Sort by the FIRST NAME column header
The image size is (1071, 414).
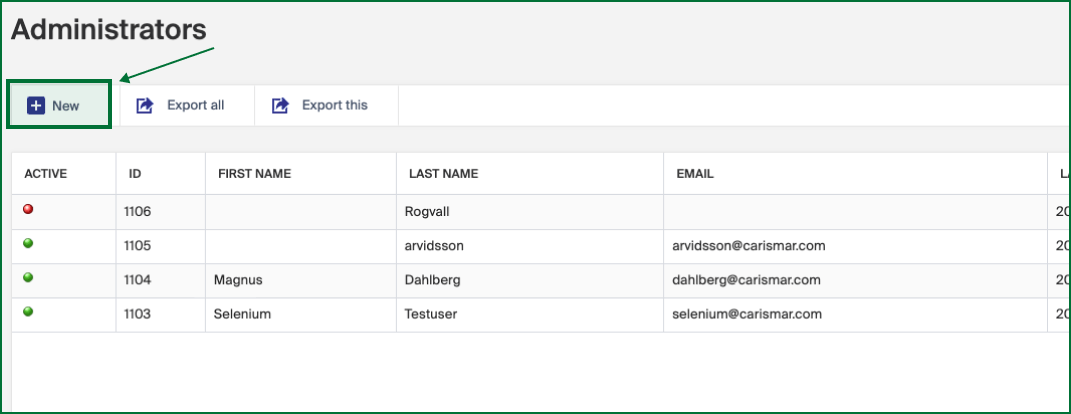click(x=254, y=174)
